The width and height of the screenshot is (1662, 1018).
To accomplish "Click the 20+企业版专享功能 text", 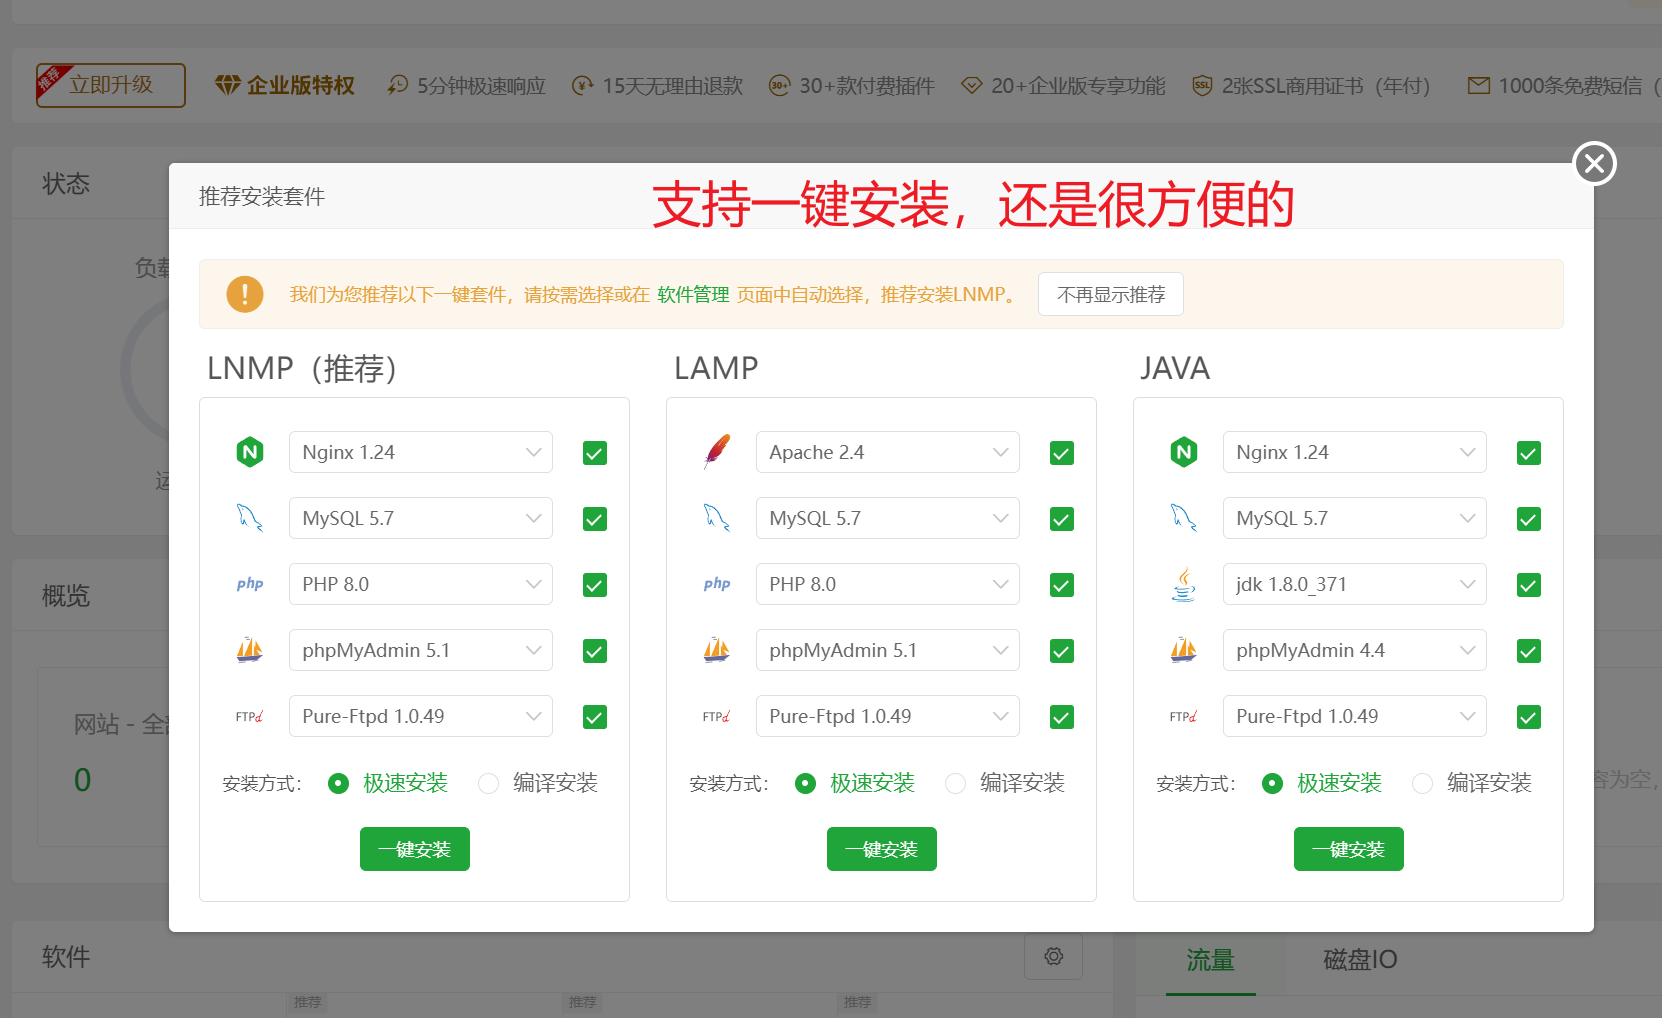I will click(x=1078, y=86).
